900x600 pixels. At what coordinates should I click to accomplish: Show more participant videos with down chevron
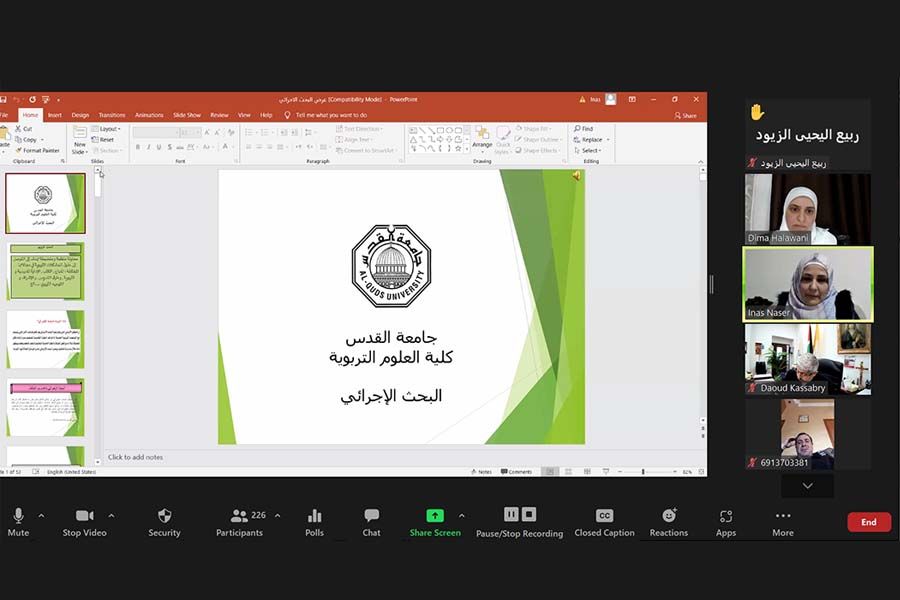808,486
